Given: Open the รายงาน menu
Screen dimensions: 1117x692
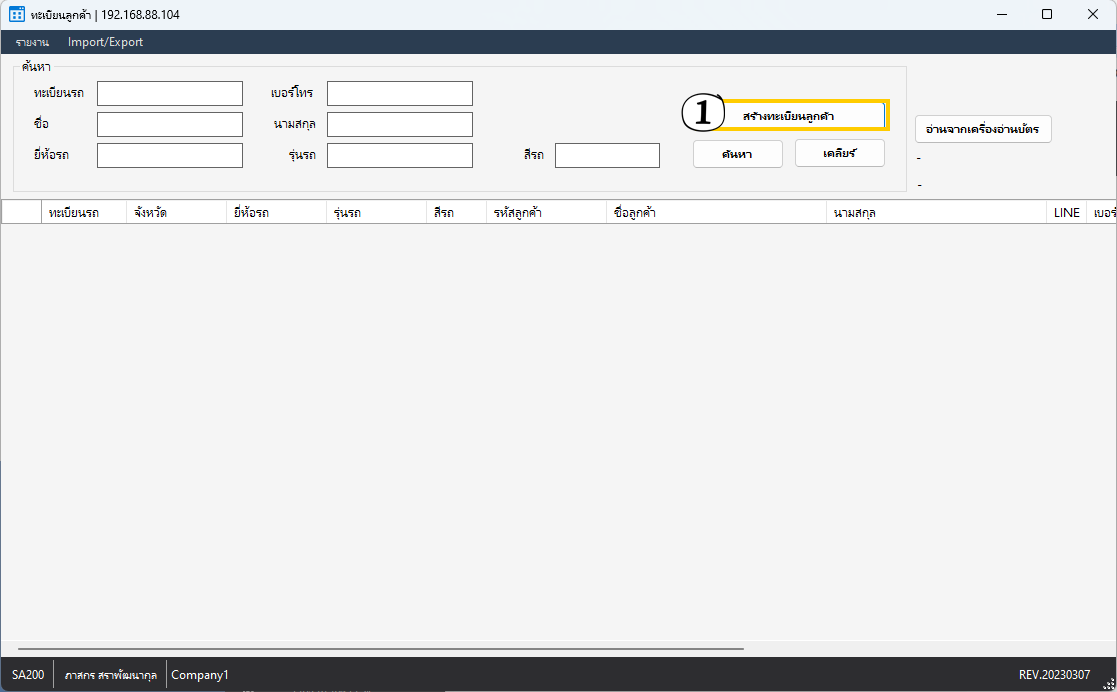Looking at the screenshot, I should coord(32,42).
